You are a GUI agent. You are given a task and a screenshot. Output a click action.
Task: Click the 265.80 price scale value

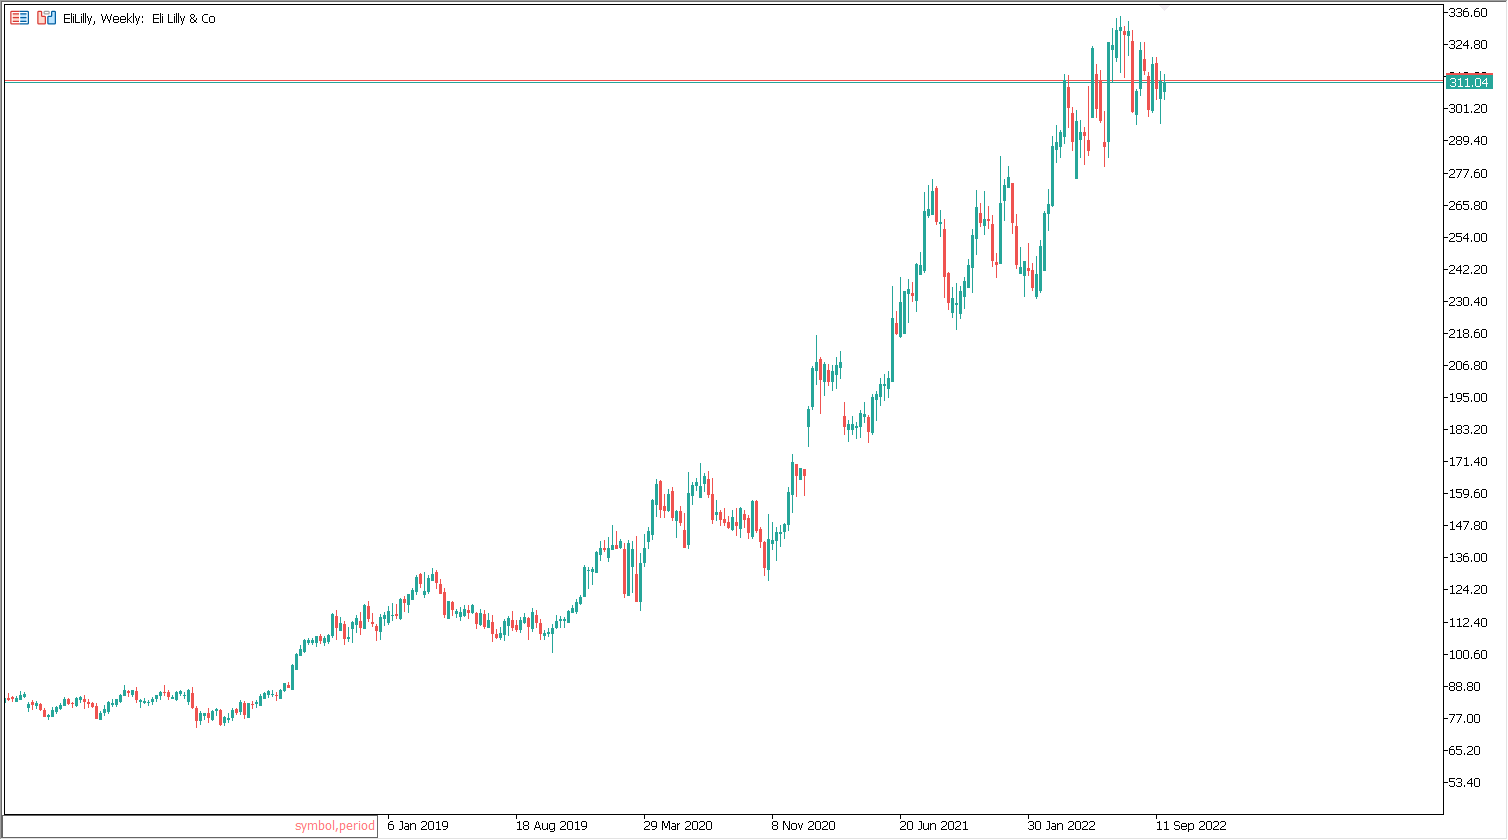(x=1469, y=206)
